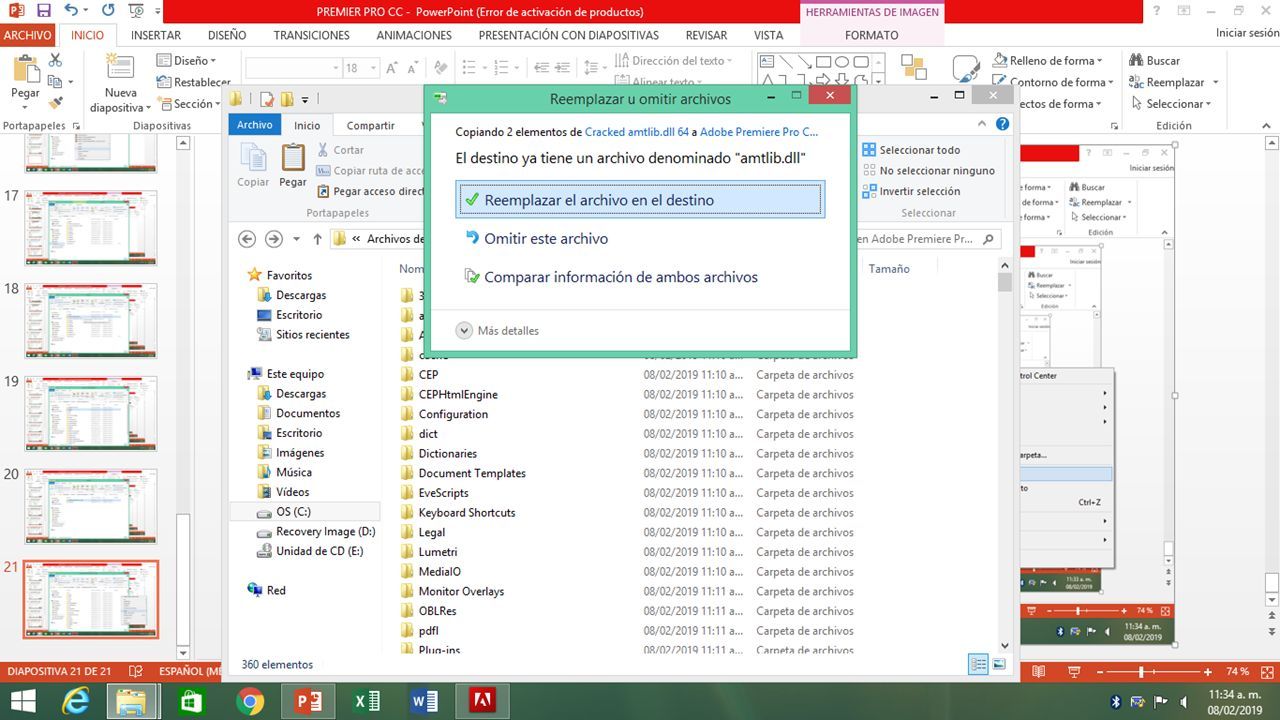Open Internet Explorer from taskbar

click(75, 701)
